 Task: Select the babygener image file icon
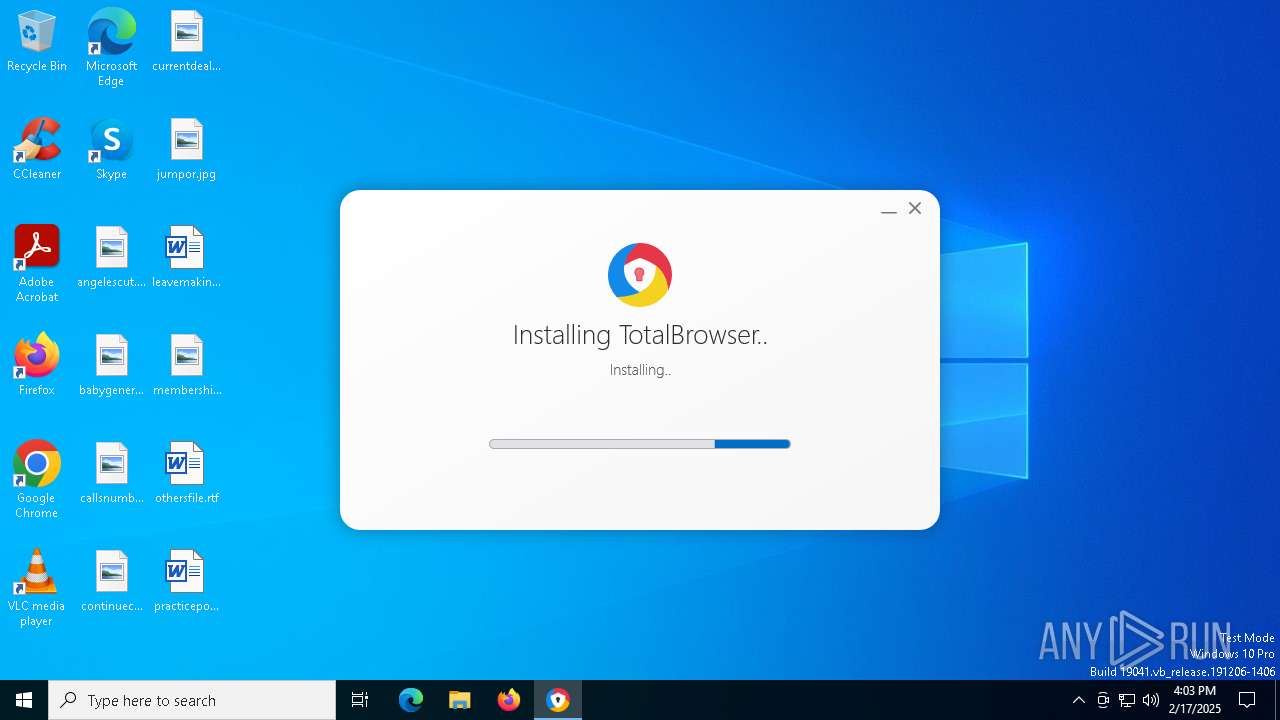(x=111, y=365)
